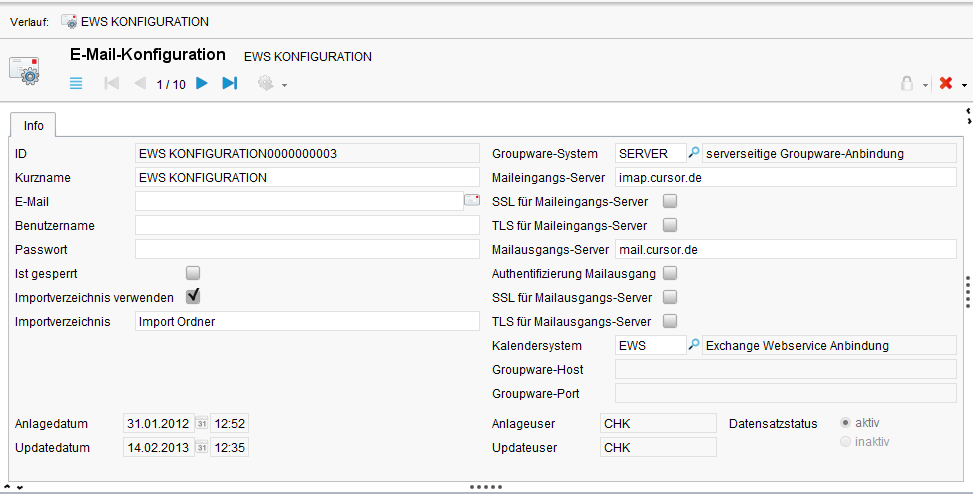The image size is (973, 496).
Task: Click the lock icon in toolbar
Action: 907,84
